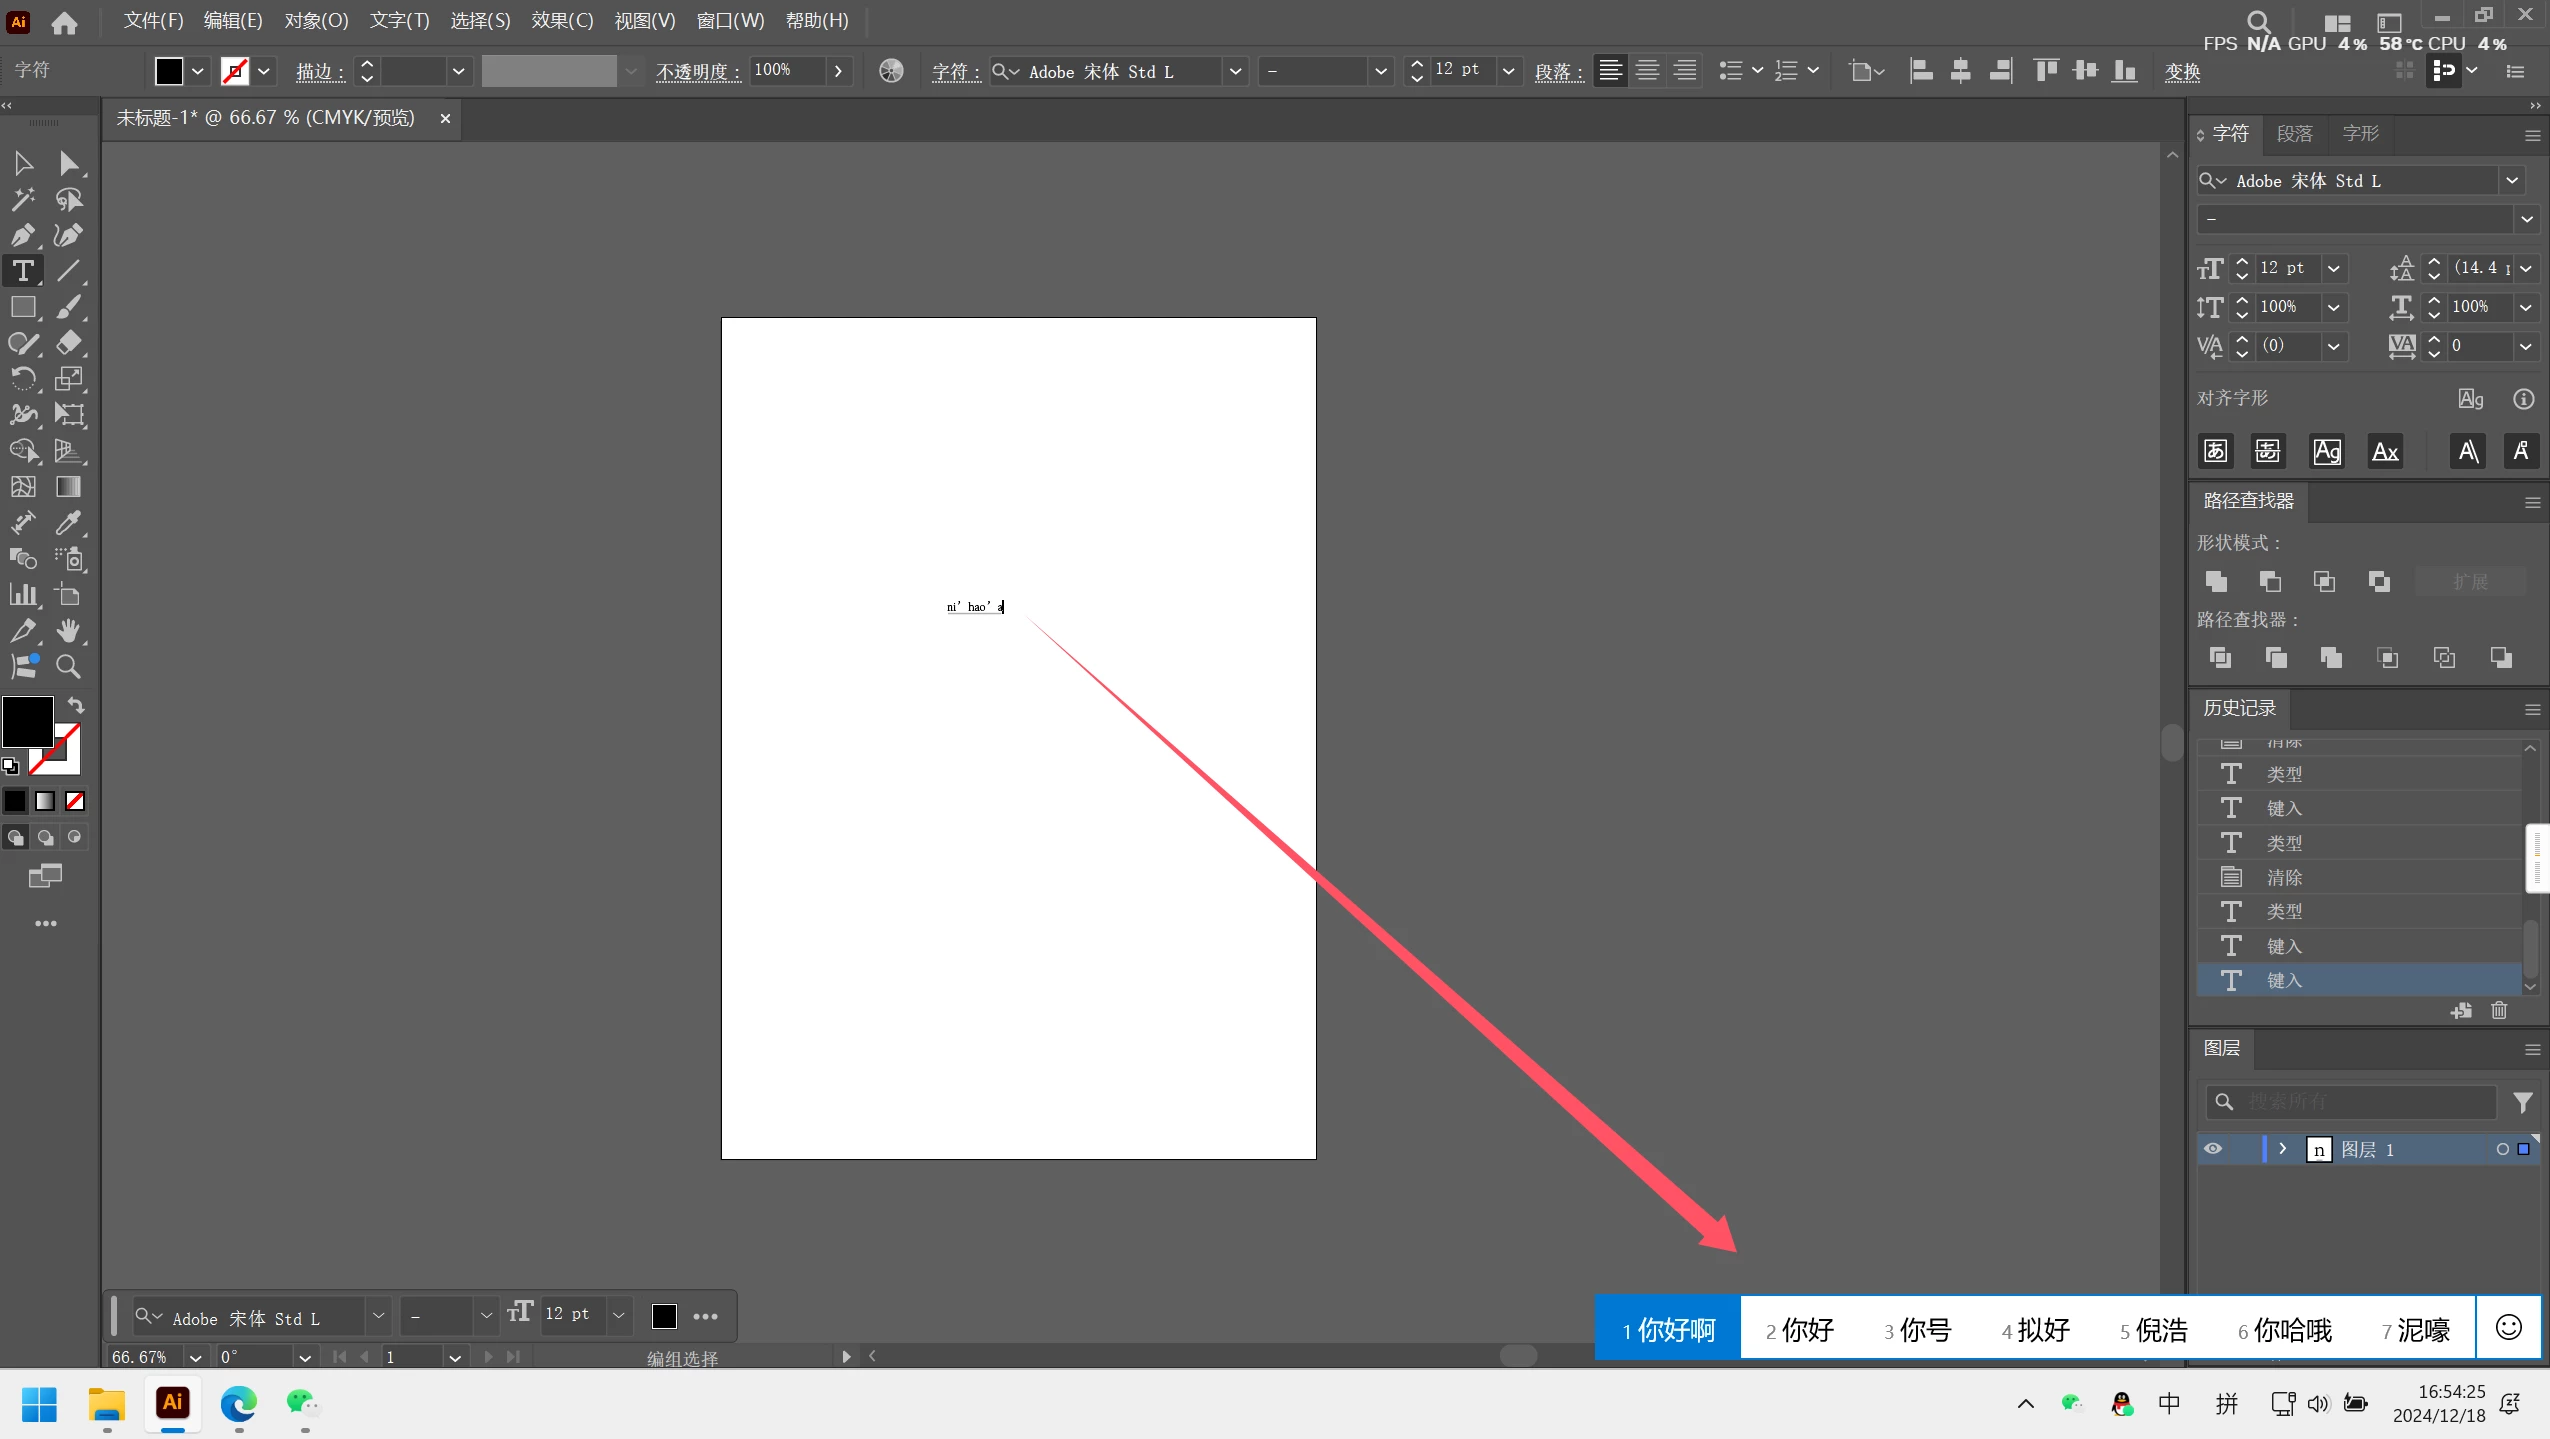2550x1439 pixels.
Task: Select the Pen tool
Action: (22, 235)
